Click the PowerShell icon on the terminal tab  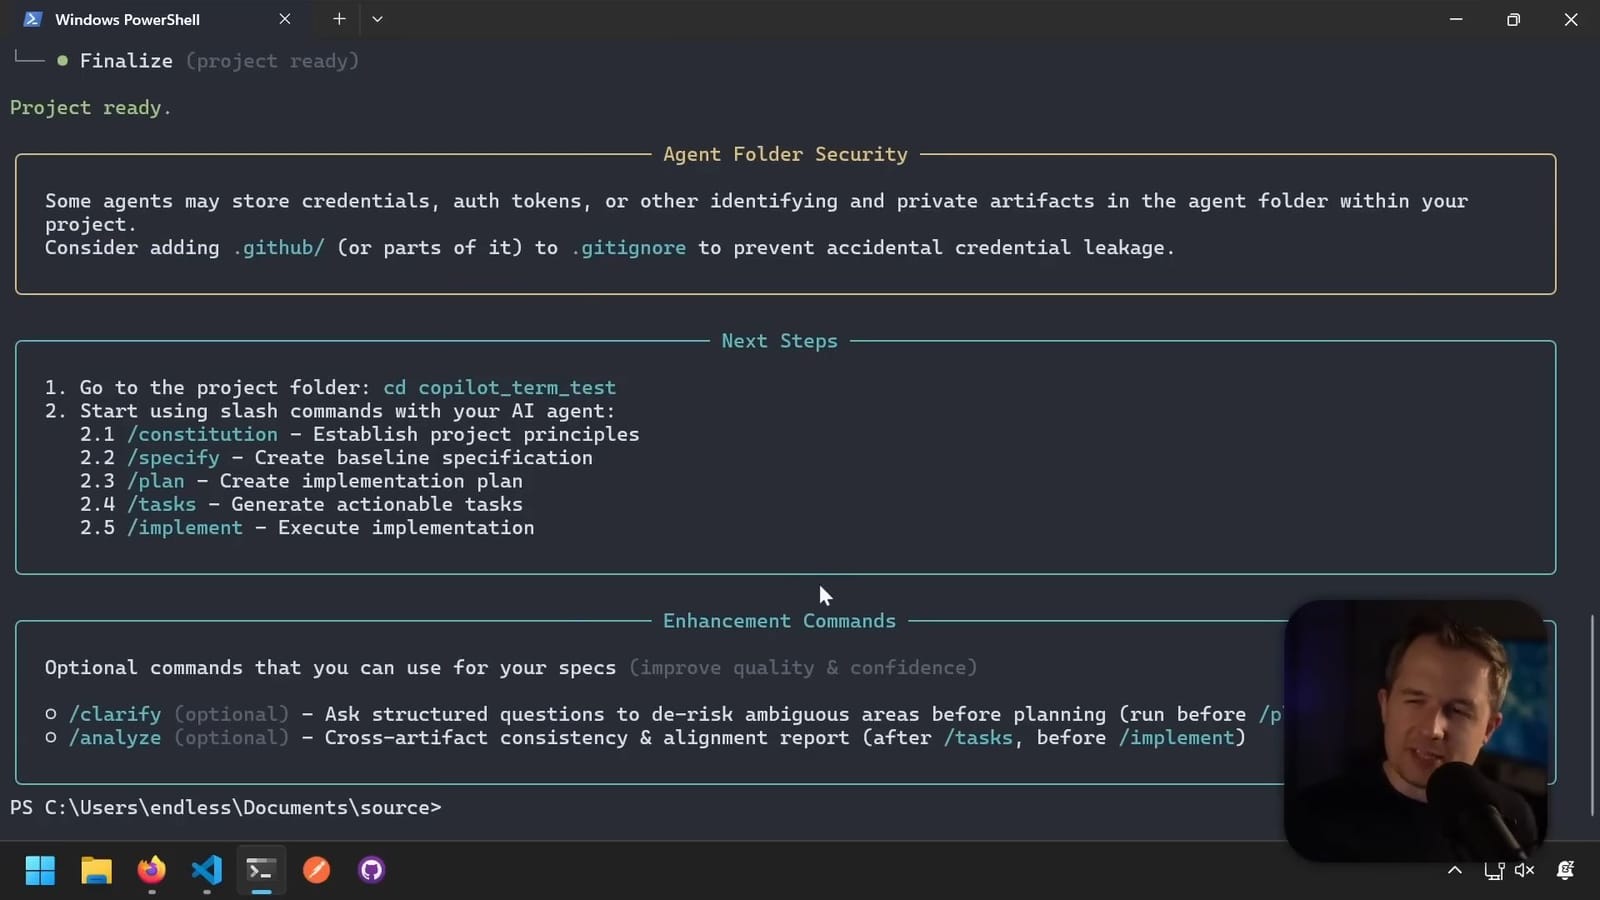coord(31,18)
